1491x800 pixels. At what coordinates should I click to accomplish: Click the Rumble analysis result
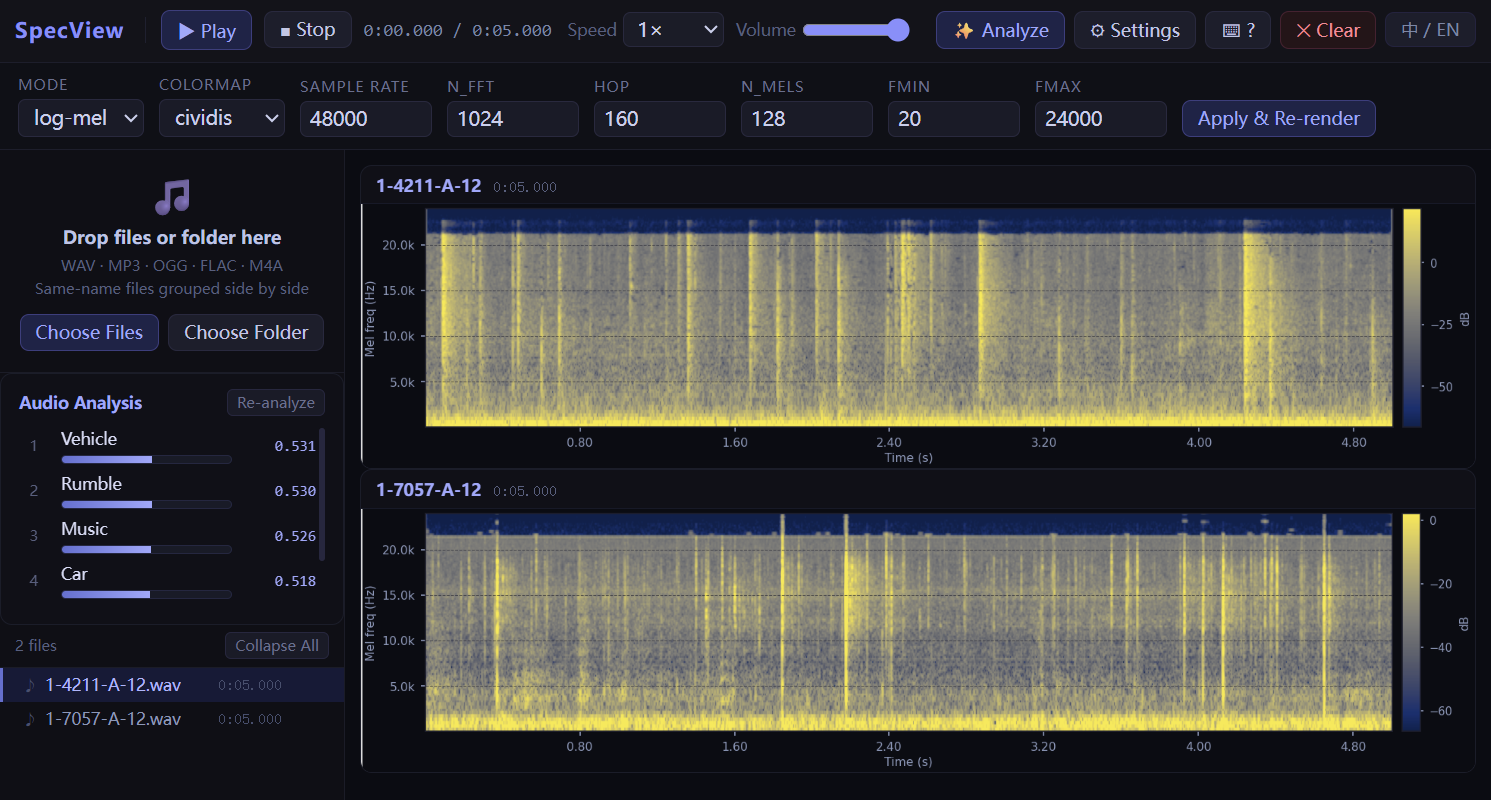click(172, 491)
